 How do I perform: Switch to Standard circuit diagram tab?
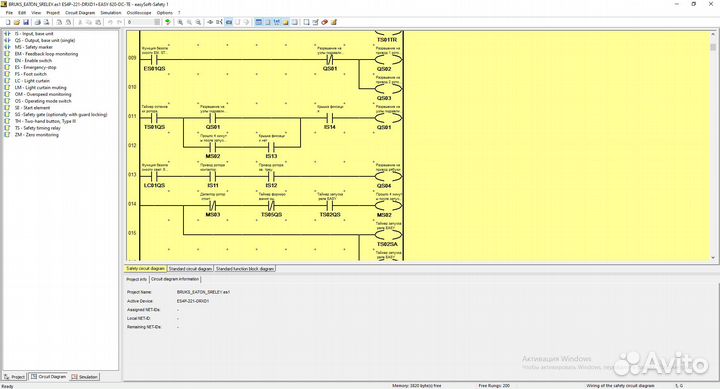[x=190, y=269]
